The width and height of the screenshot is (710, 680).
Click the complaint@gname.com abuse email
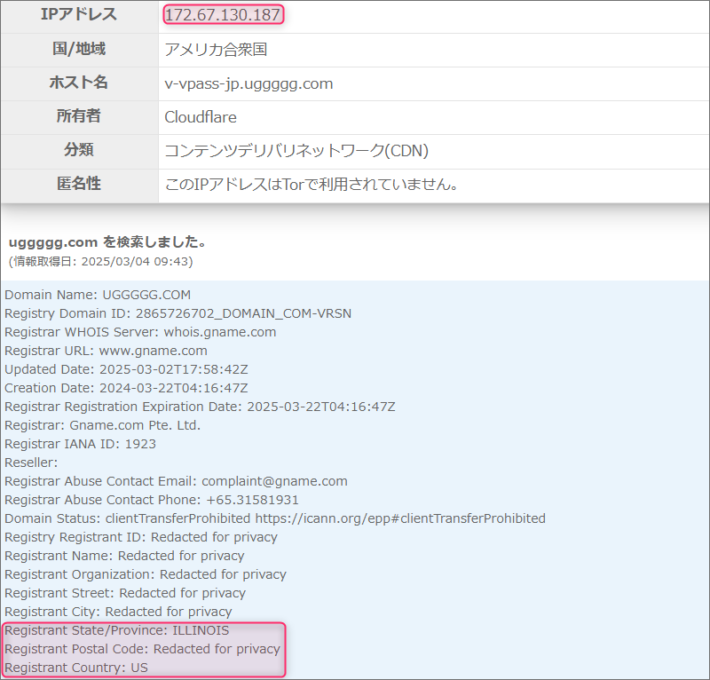(274, 481)
